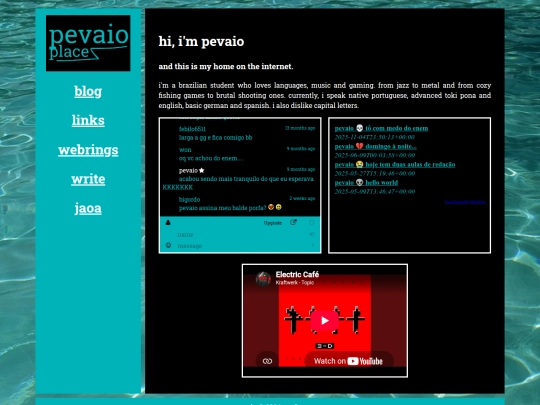
Task: Open the write page
Action: pyautogui.click(x=88, y=179)
